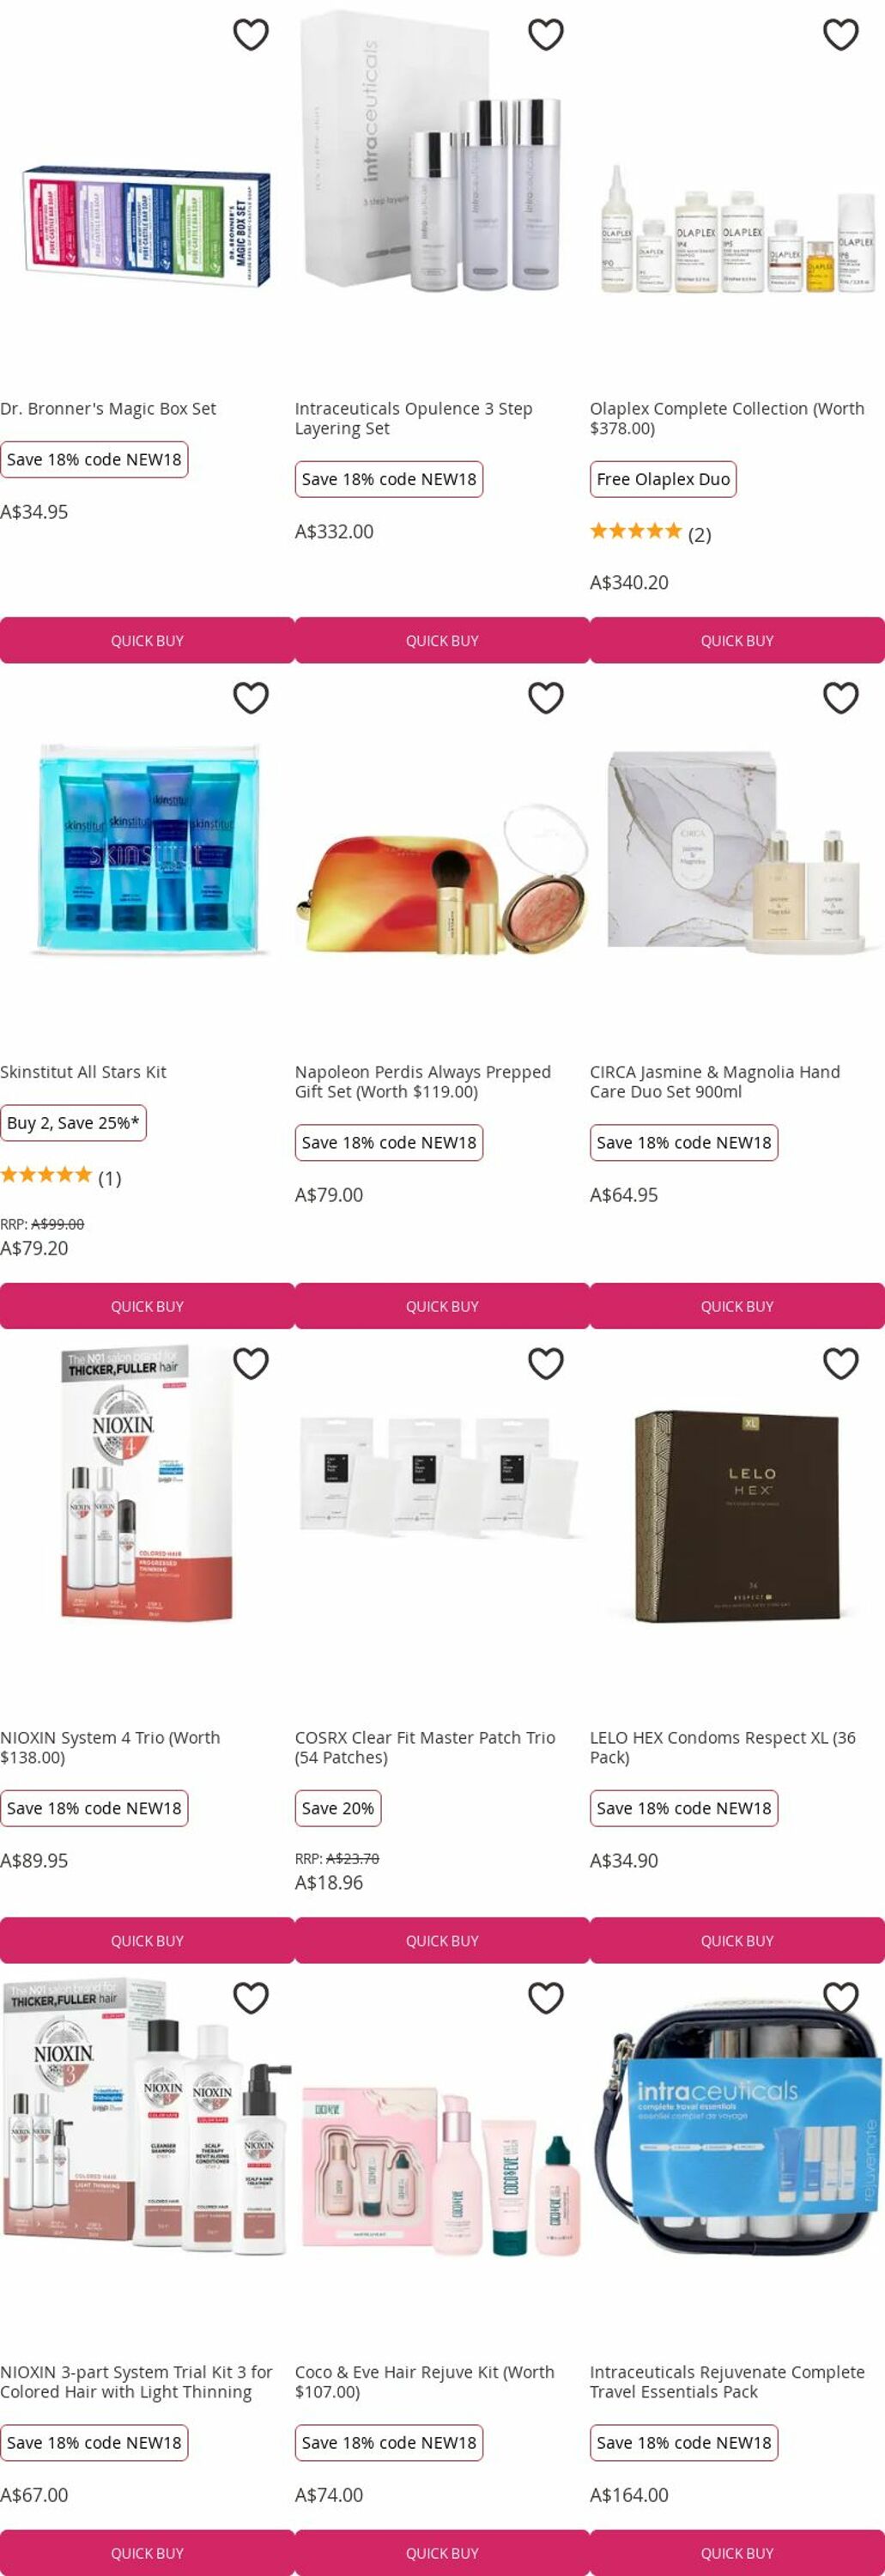Viewport: 885px width, 2576px height.
Task: Click the Buy 2, Save 25% offer badge
Action: pos(73,1123)
